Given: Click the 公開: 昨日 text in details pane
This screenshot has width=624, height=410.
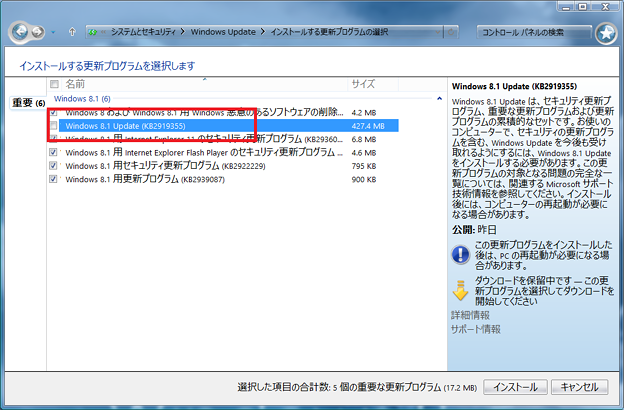Looking at the screenshot, I should (x=474, y=230).
